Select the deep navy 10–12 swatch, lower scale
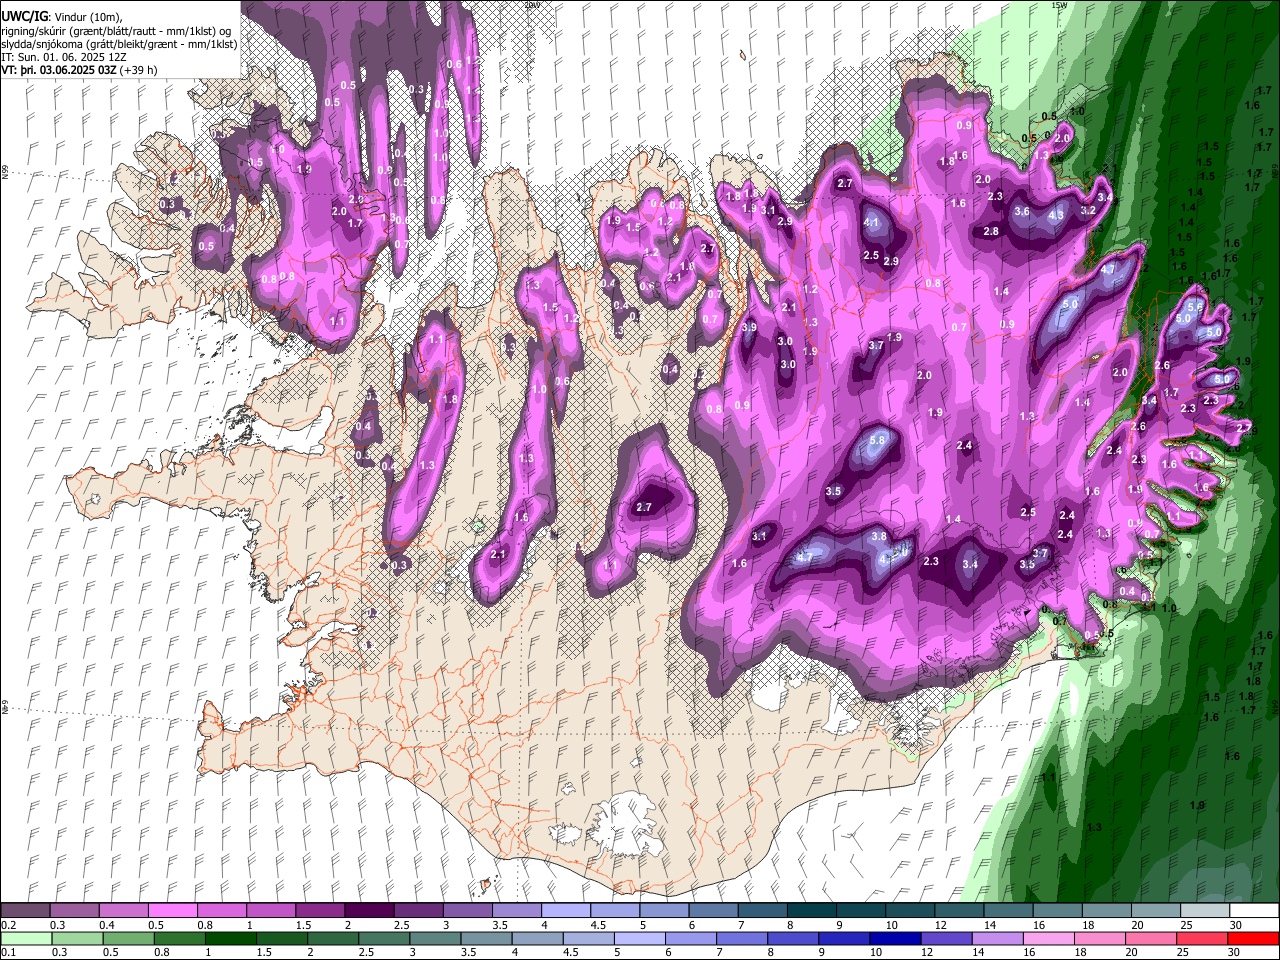The width and height of the screenshot is (1280, 960). coord(895,939)
